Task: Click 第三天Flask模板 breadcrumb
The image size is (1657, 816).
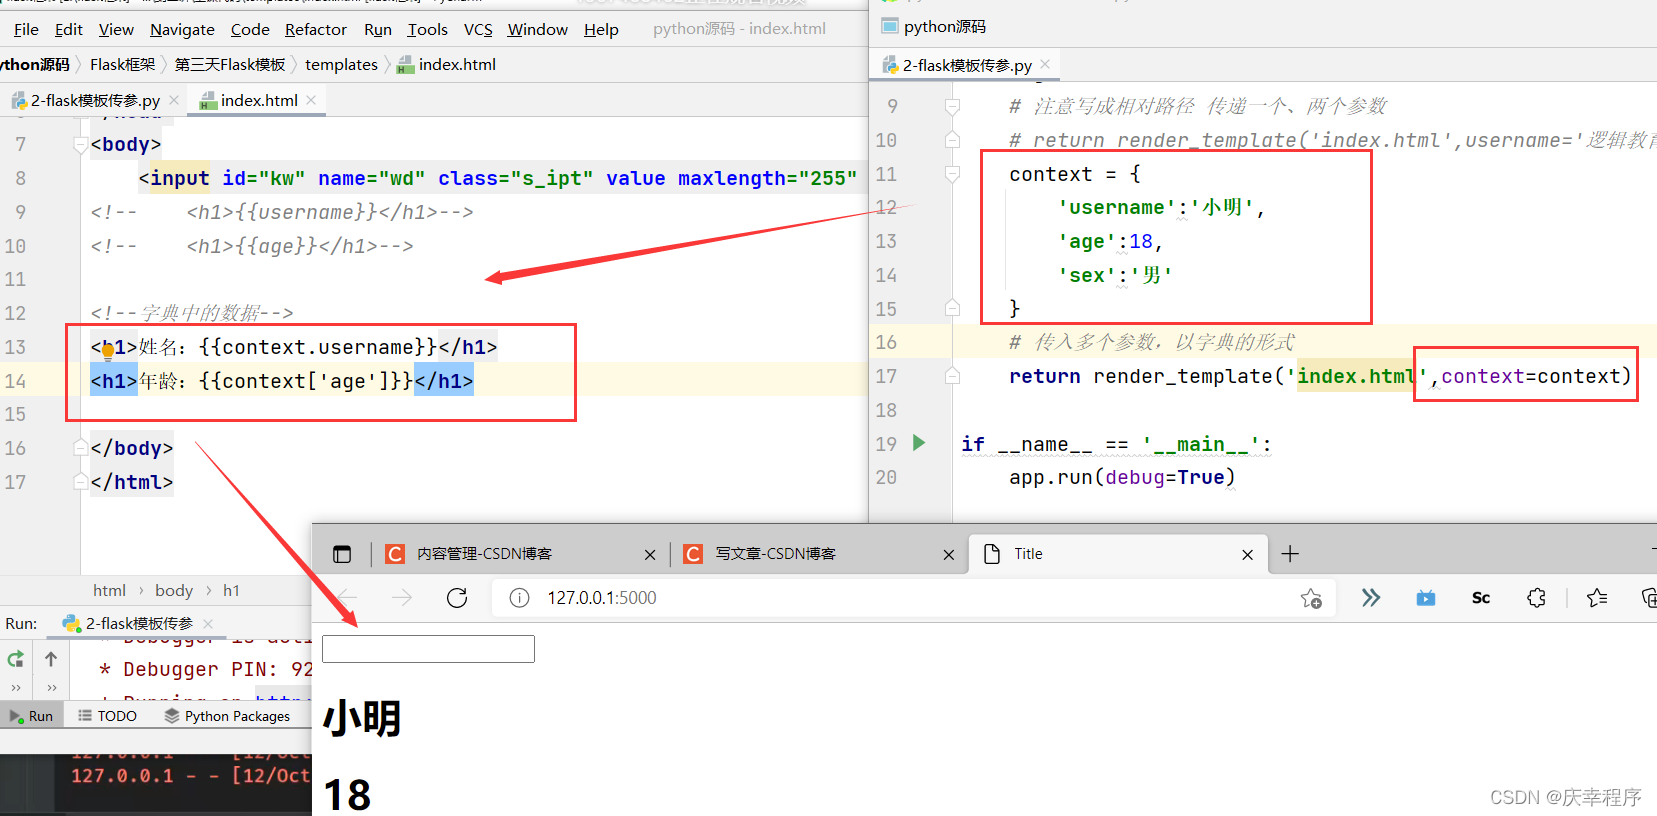Action: 230,64
